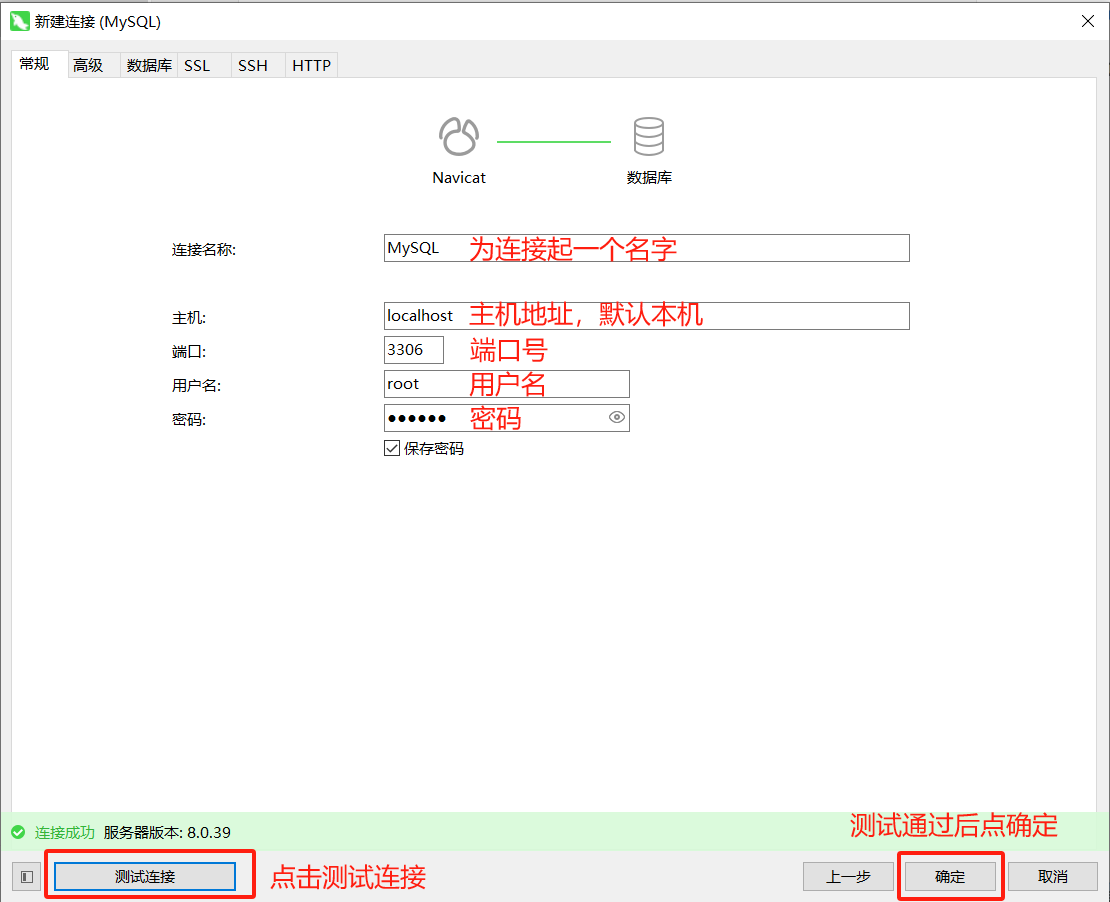Click the 取消 button
Image resolution: width=1110 pixels, height=902 pixels.
pyautogui.click(x=1053, y=877)
